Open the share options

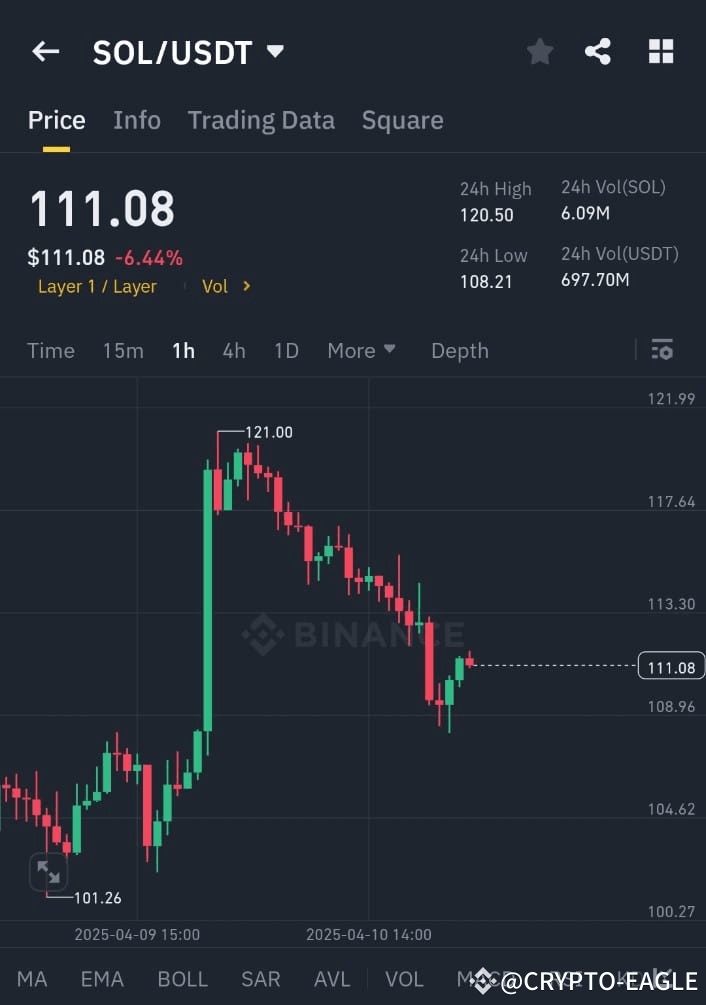point(598,52)
